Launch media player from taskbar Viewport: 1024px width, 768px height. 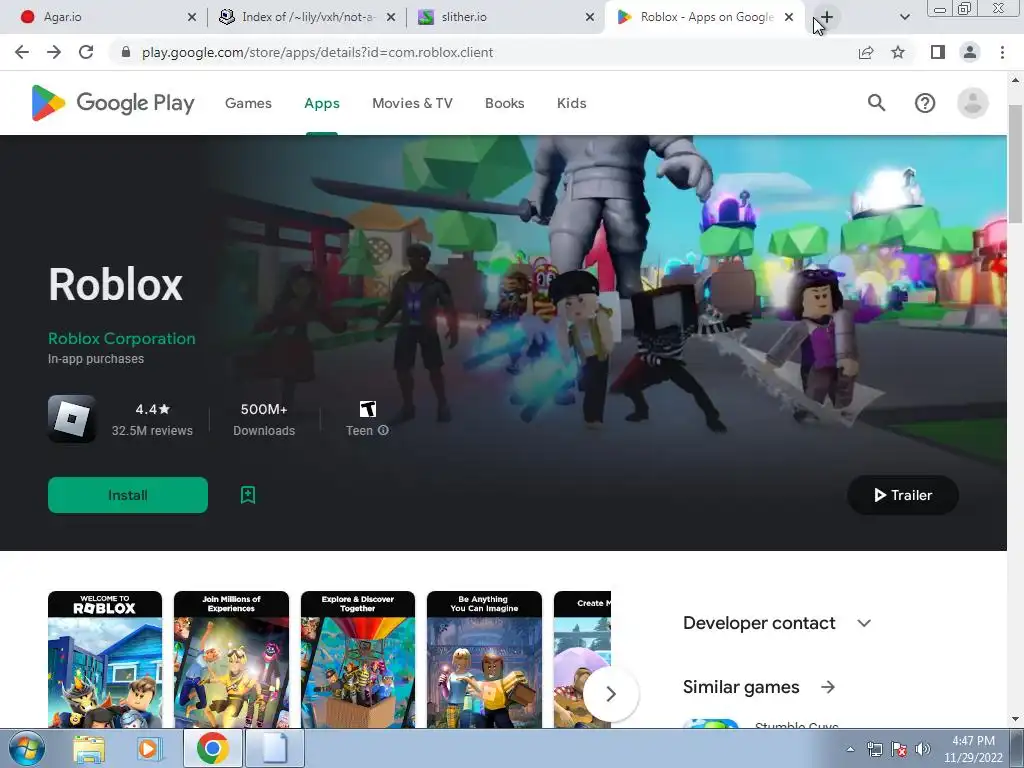[150, 748]
